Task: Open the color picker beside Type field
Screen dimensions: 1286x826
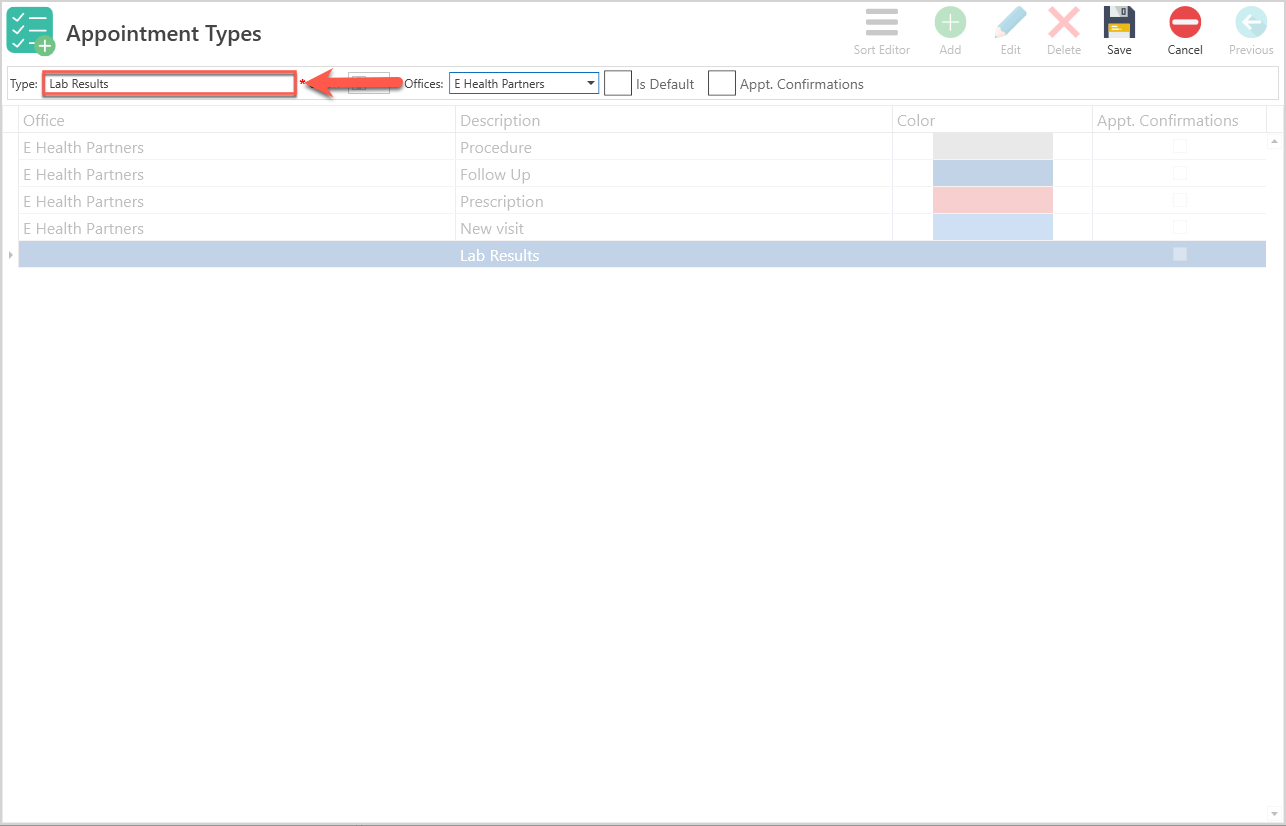Action: (369, 84)
